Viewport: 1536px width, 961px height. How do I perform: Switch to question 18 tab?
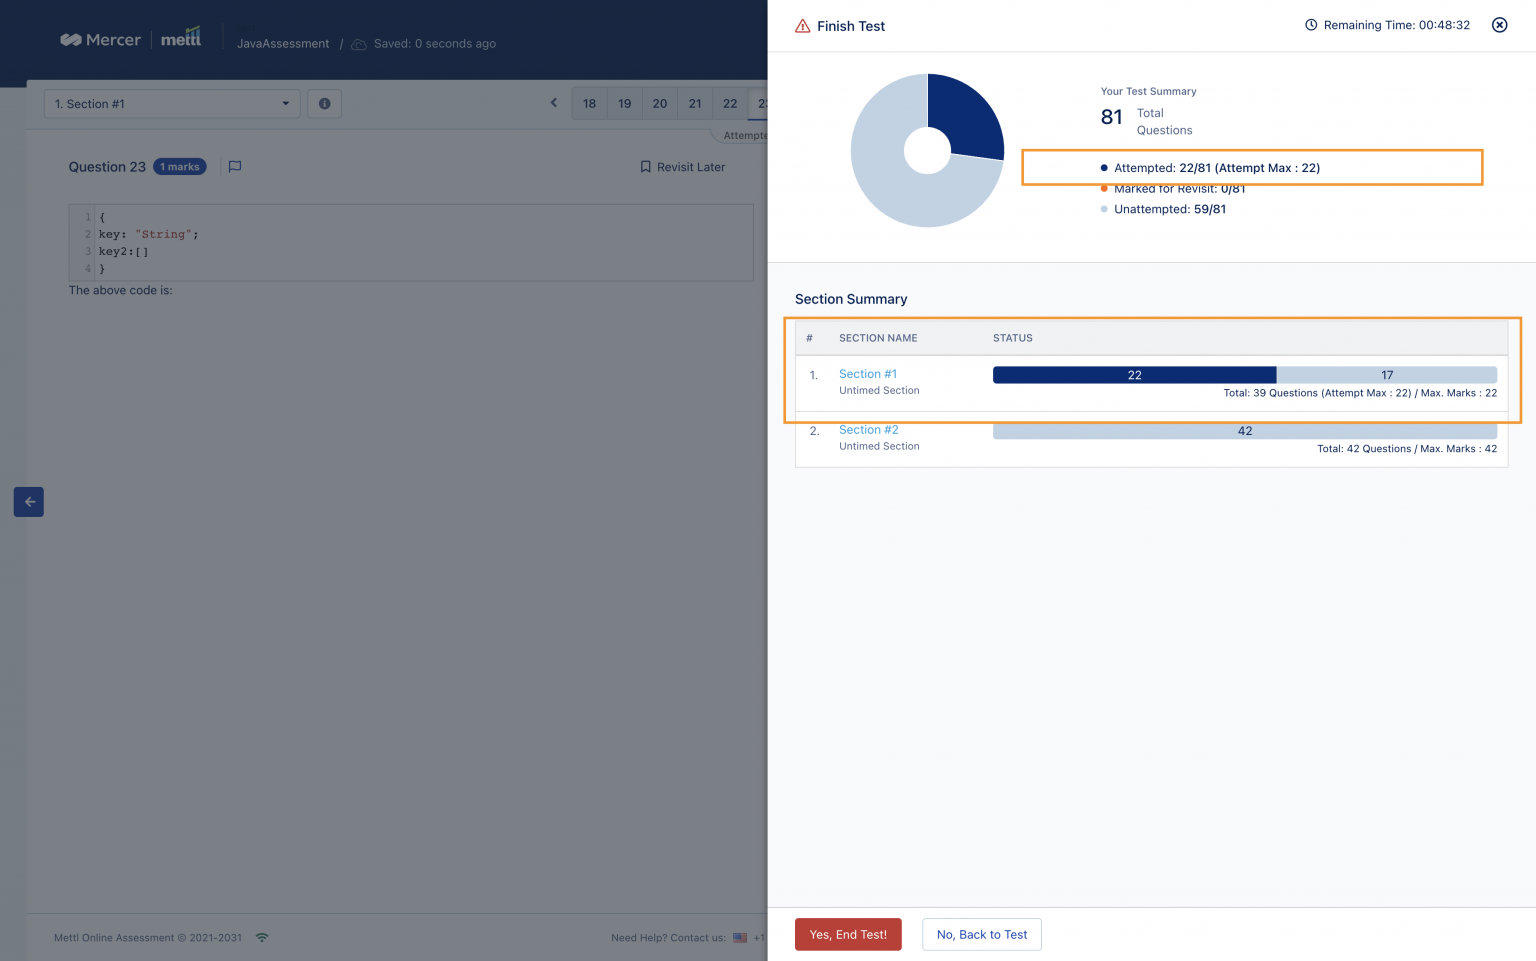point(589,103)
